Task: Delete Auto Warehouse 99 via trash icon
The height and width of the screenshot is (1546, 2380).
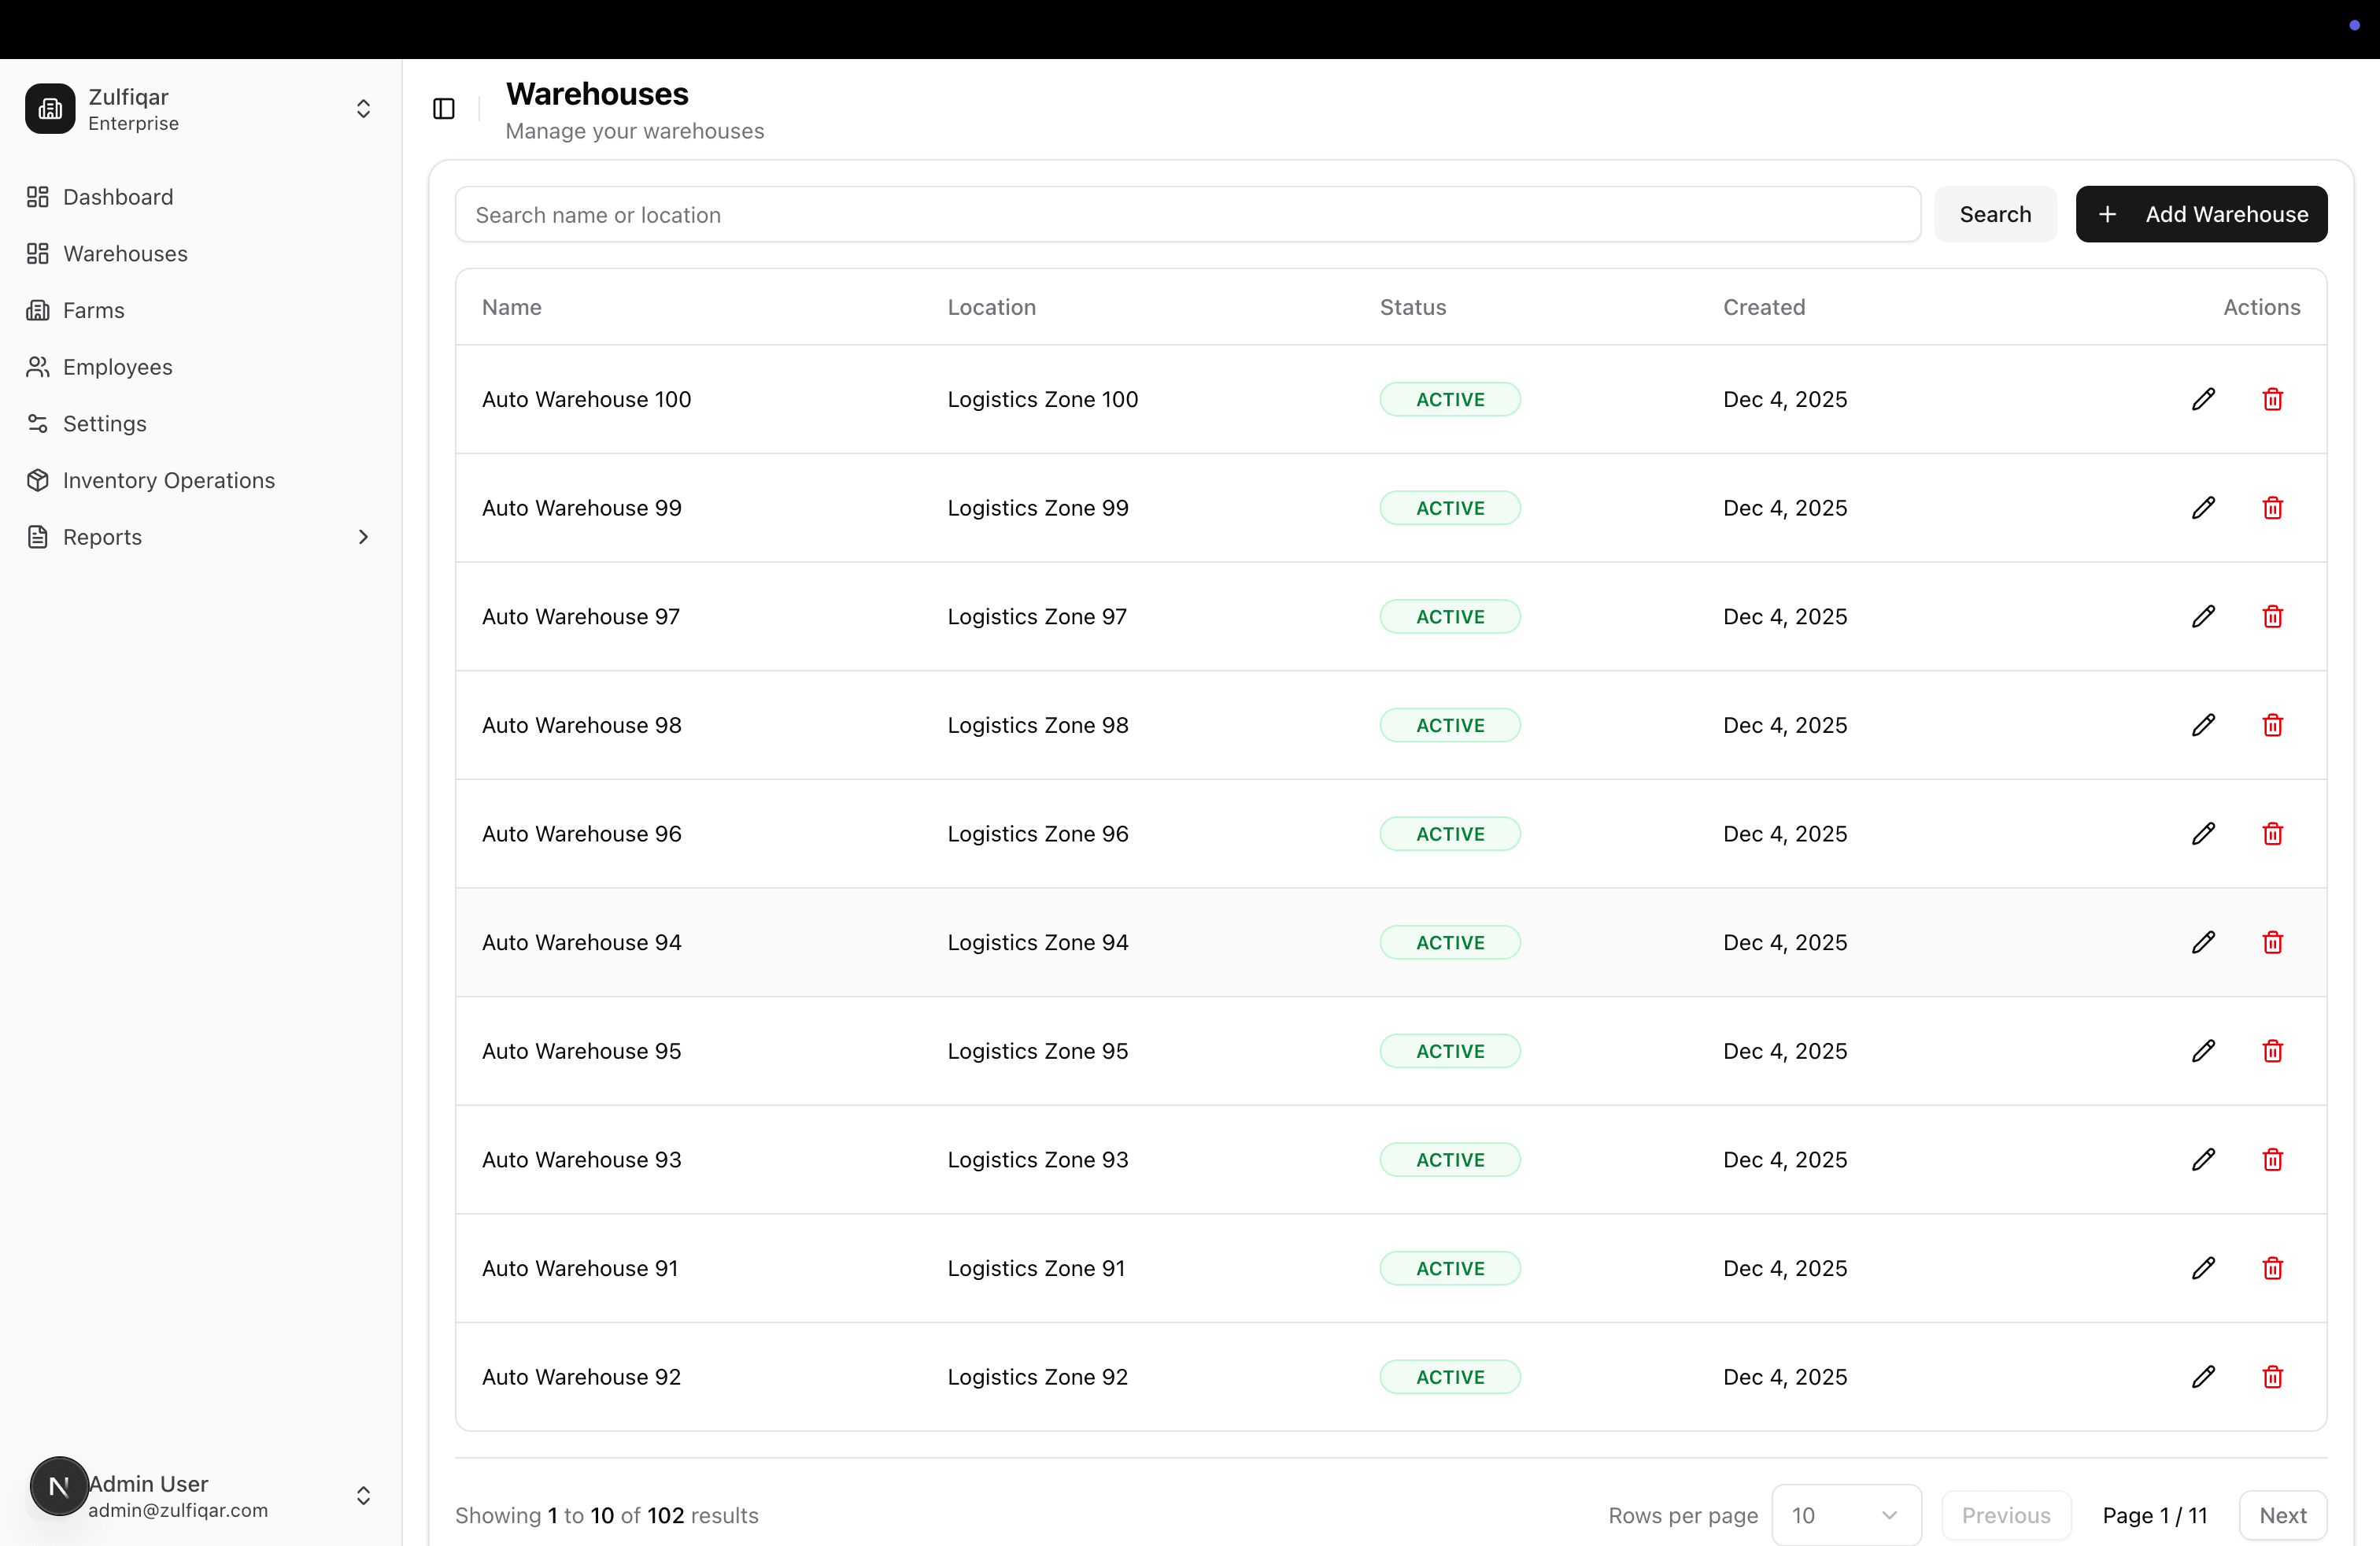Action: coord(2272,508)
